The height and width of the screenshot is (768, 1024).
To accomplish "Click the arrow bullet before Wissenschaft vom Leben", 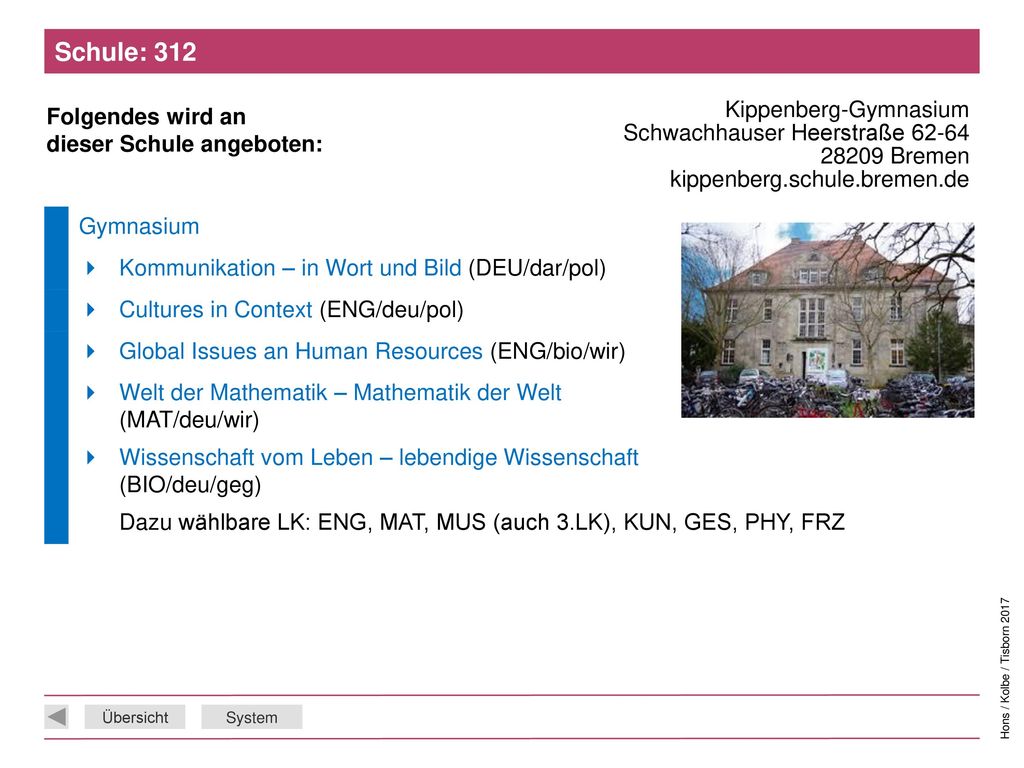I will [91, 458].
